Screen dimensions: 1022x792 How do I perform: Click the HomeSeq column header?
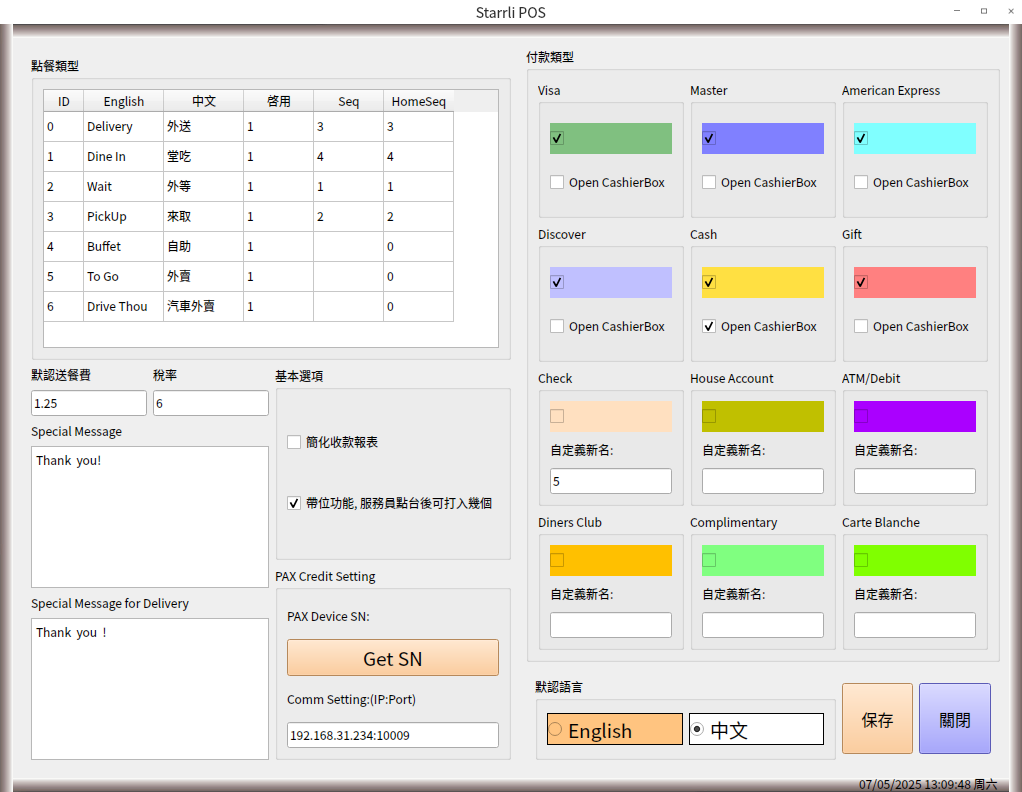[418, 101]
